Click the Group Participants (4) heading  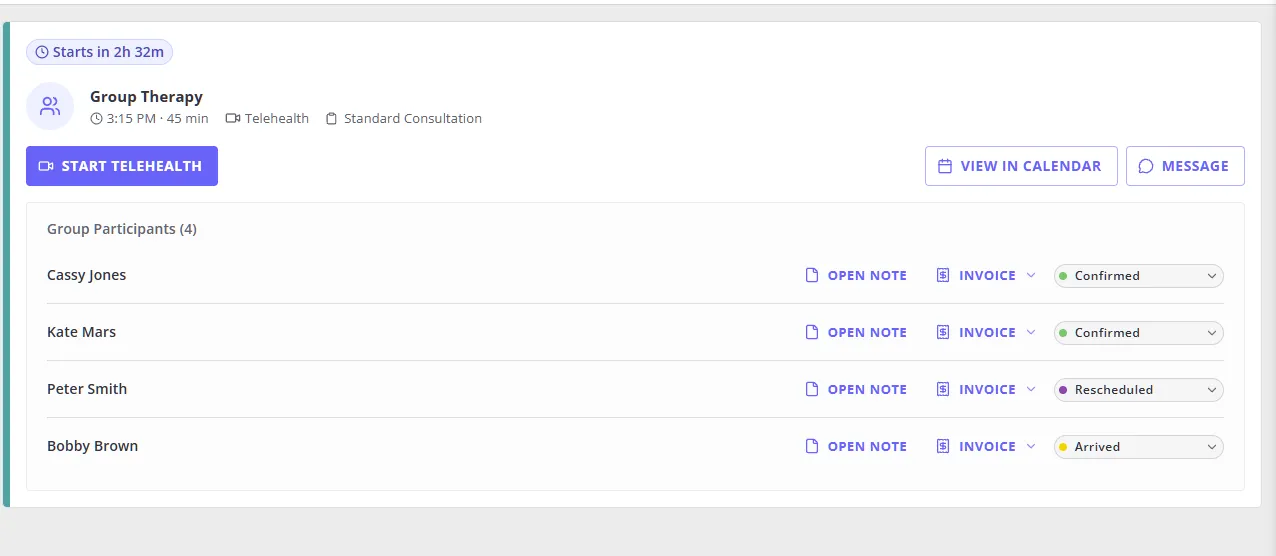tap(122, 229)
